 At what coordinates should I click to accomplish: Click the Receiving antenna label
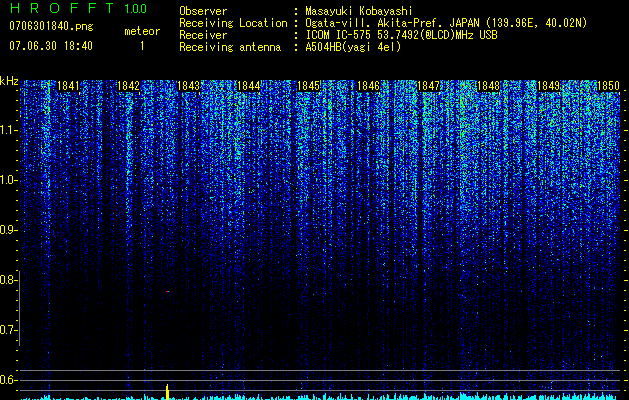pyautogui.click(x=230, y=47)
